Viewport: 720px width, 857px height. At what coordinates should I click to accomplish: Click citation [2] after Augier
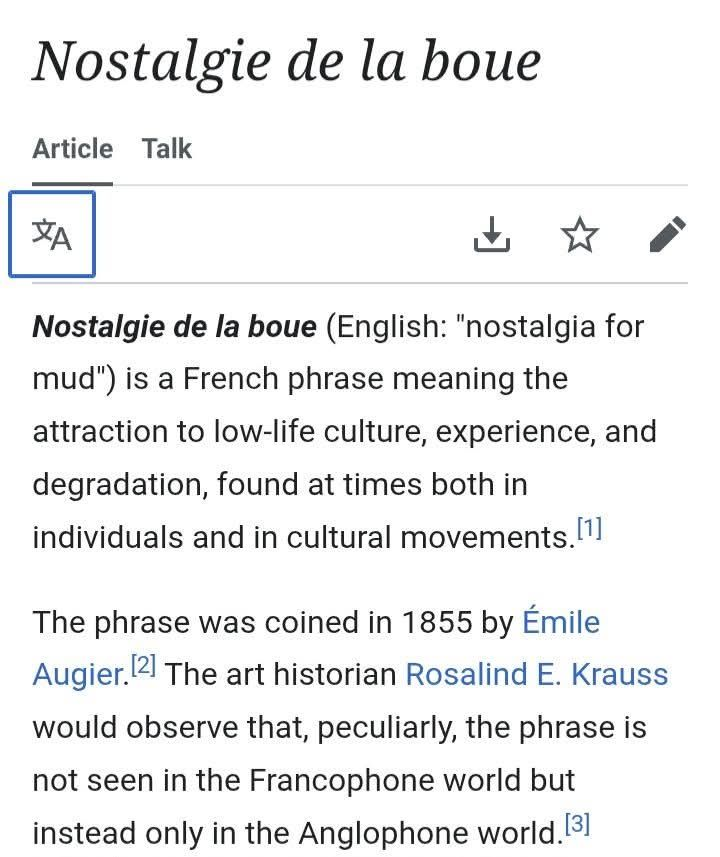(143, 666)
